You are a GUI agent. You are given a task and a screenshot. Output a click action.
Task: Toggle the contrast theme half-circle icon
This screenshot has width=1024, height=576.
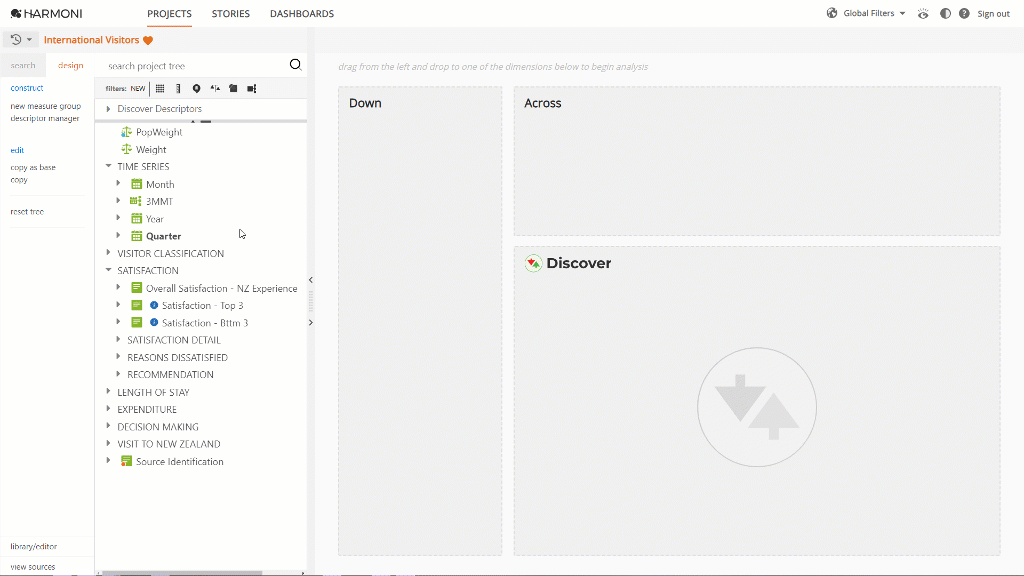click(x=945, y=14)
